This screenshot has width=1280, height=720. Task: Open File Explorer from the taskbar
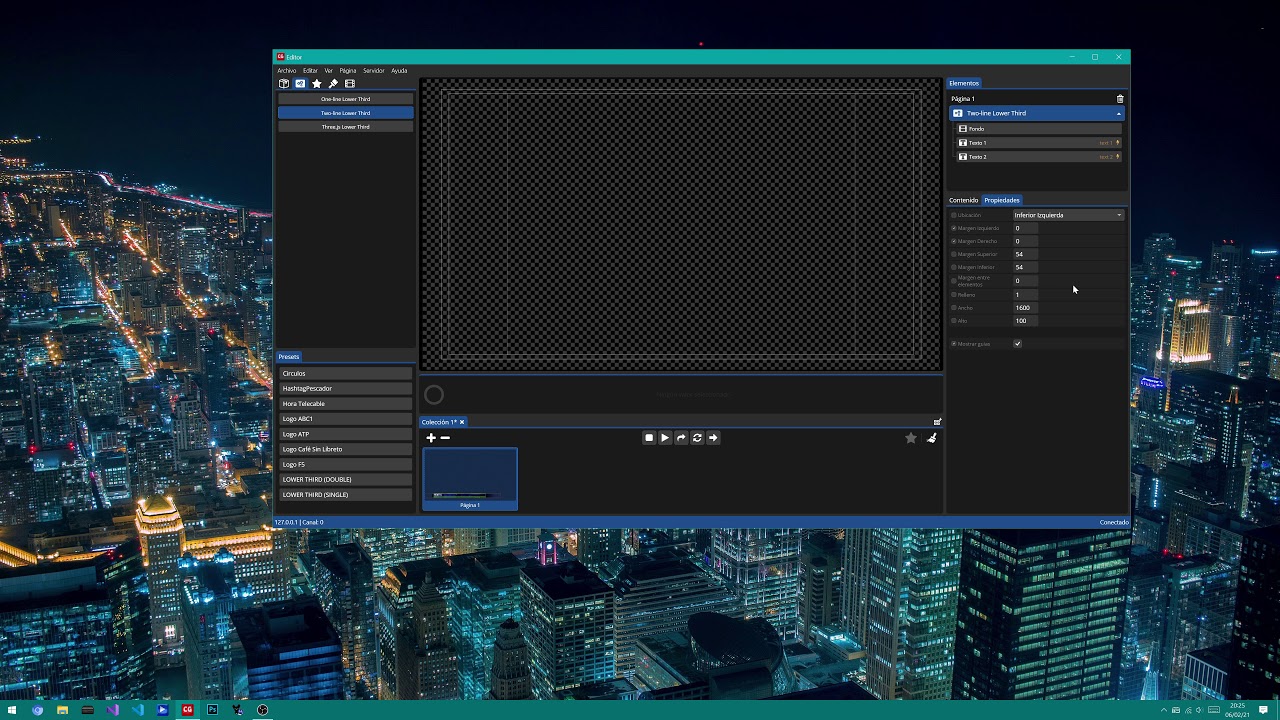pos(62,710)
